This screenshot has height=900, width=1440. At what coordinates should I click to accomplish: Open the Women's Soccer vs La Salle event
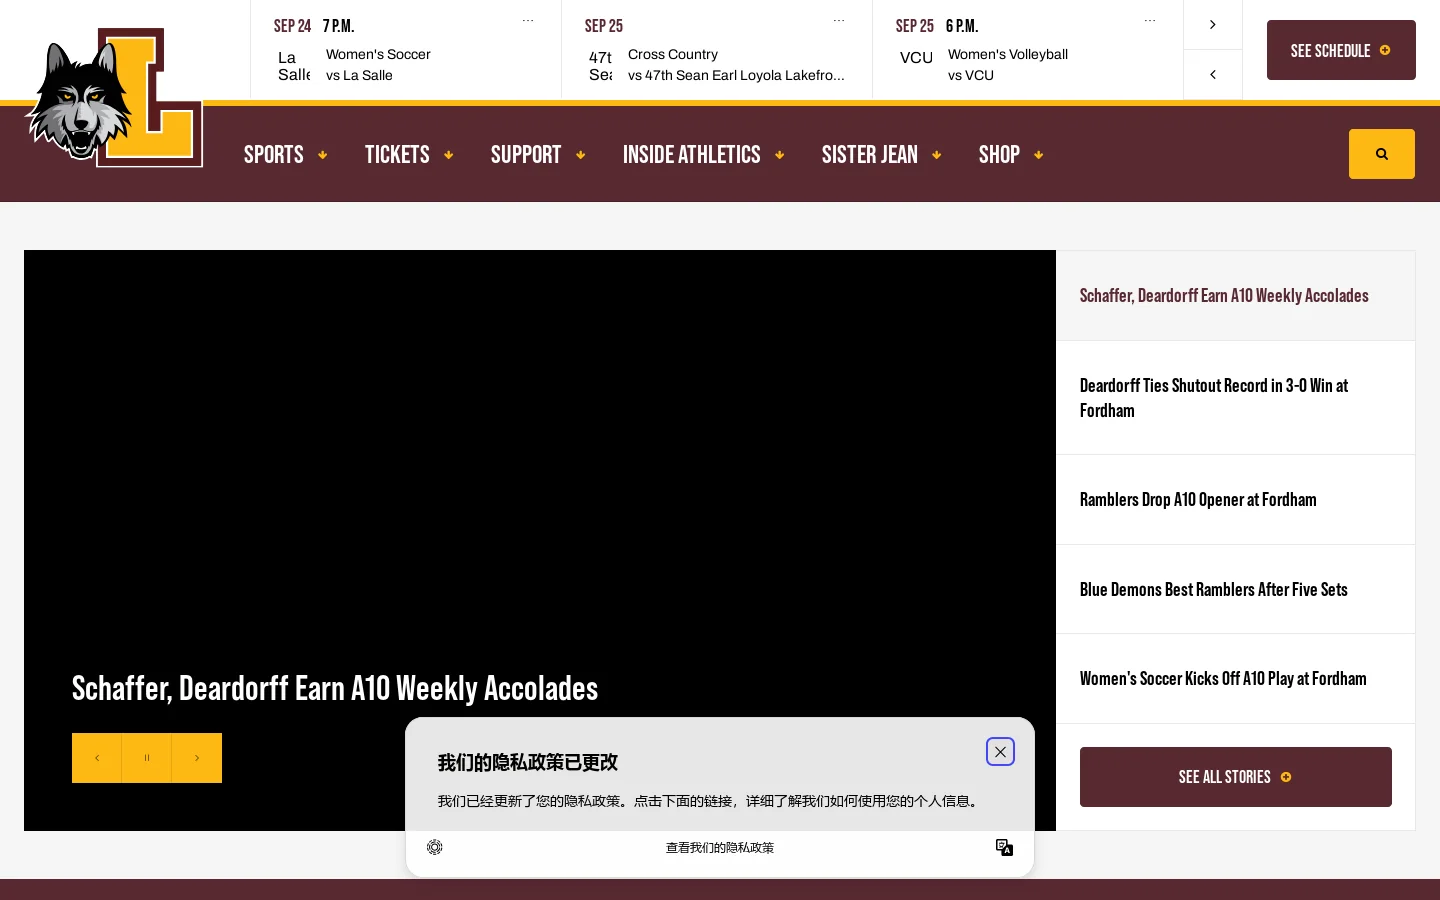point(406,50)
